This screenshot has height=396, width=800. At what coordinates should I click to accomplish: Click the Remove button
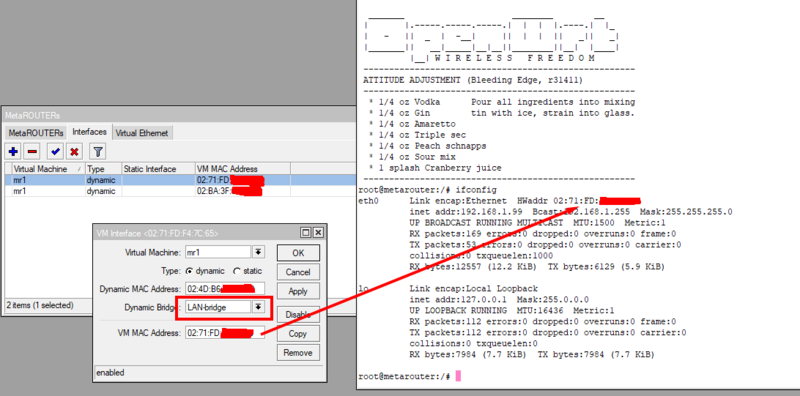pyautogui.click(x=298, y=353)
